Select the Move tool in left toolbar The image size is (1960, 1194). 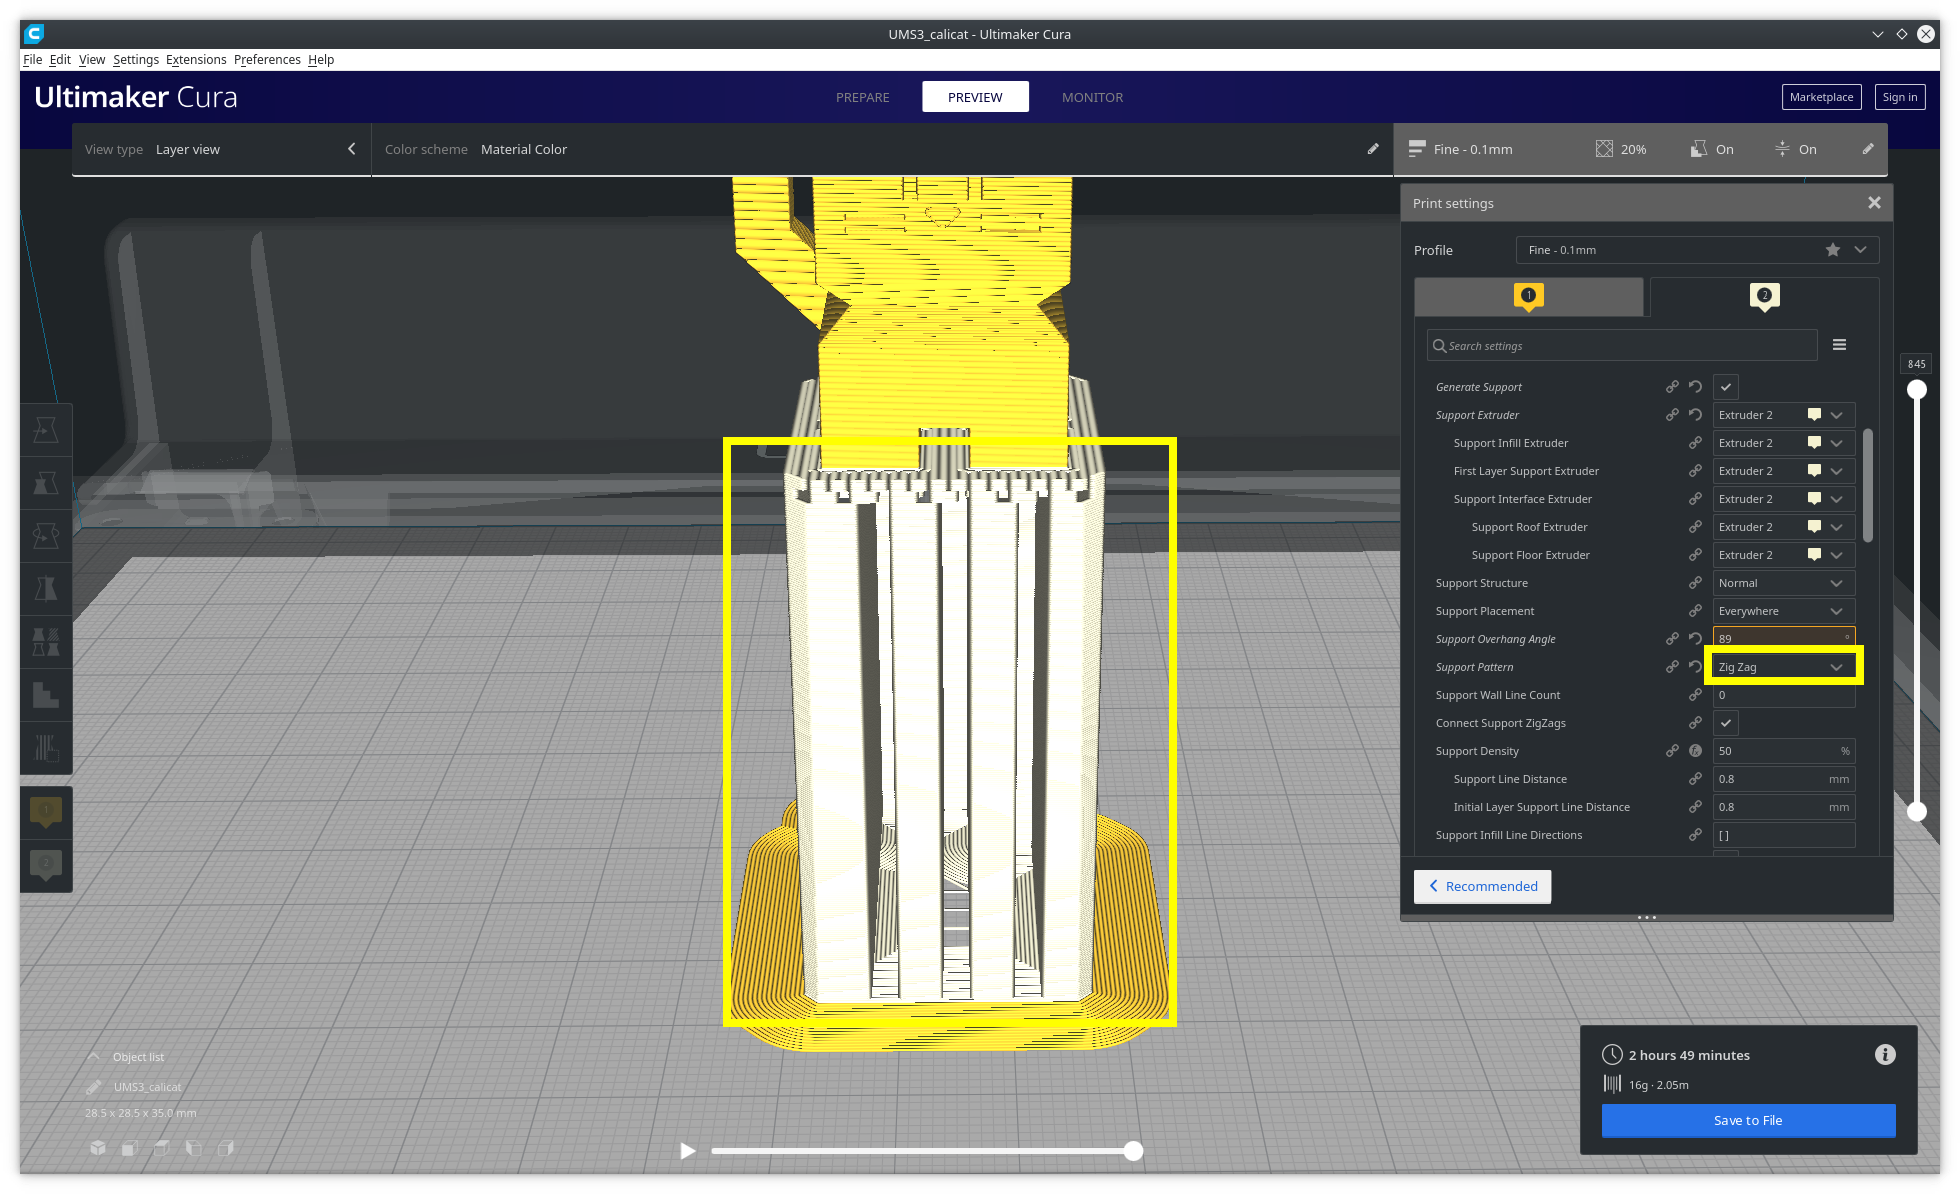point(46,430)
